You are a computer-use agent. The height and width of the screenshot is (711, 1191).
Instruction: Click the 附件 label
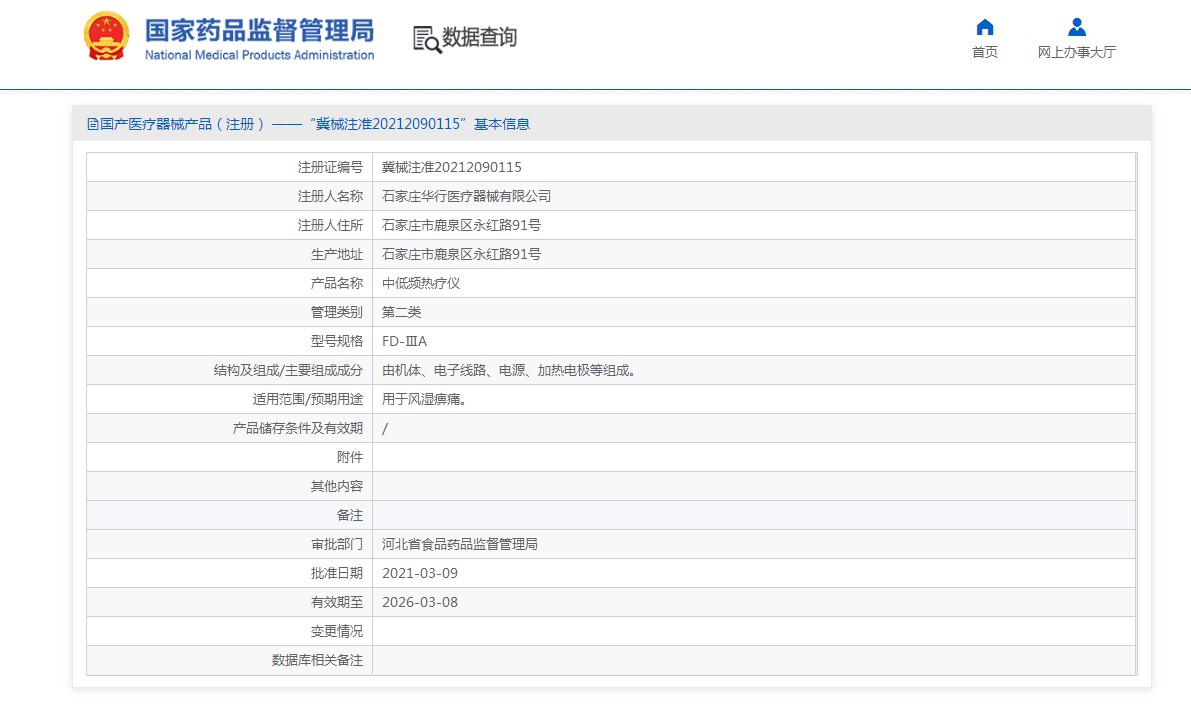pyautogui.click(x=349, y=457)
